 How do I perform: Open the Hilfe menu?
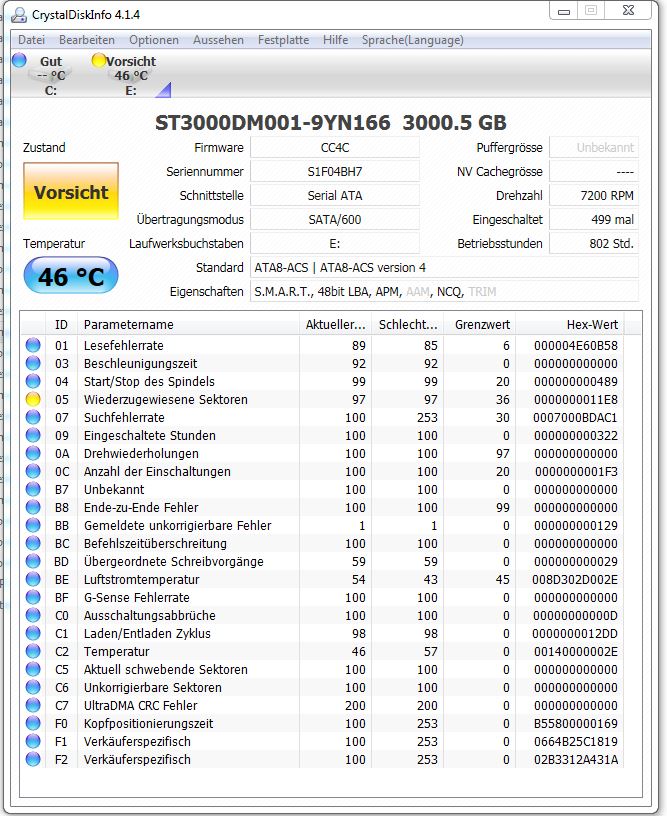tap(336, 40)
